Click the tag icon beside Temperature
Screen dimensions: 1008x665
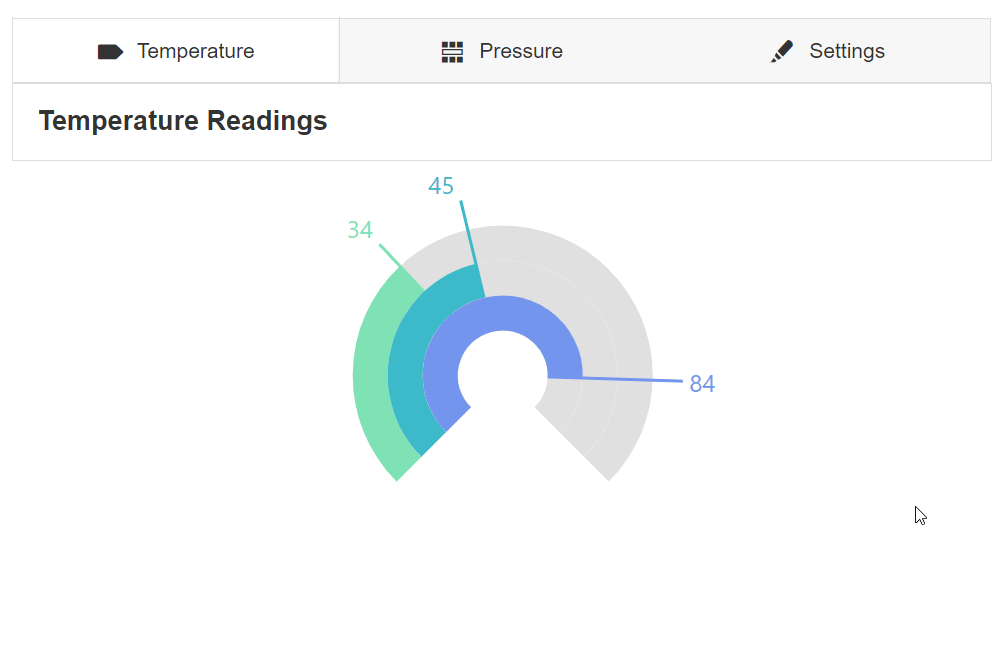click(110, 52)
